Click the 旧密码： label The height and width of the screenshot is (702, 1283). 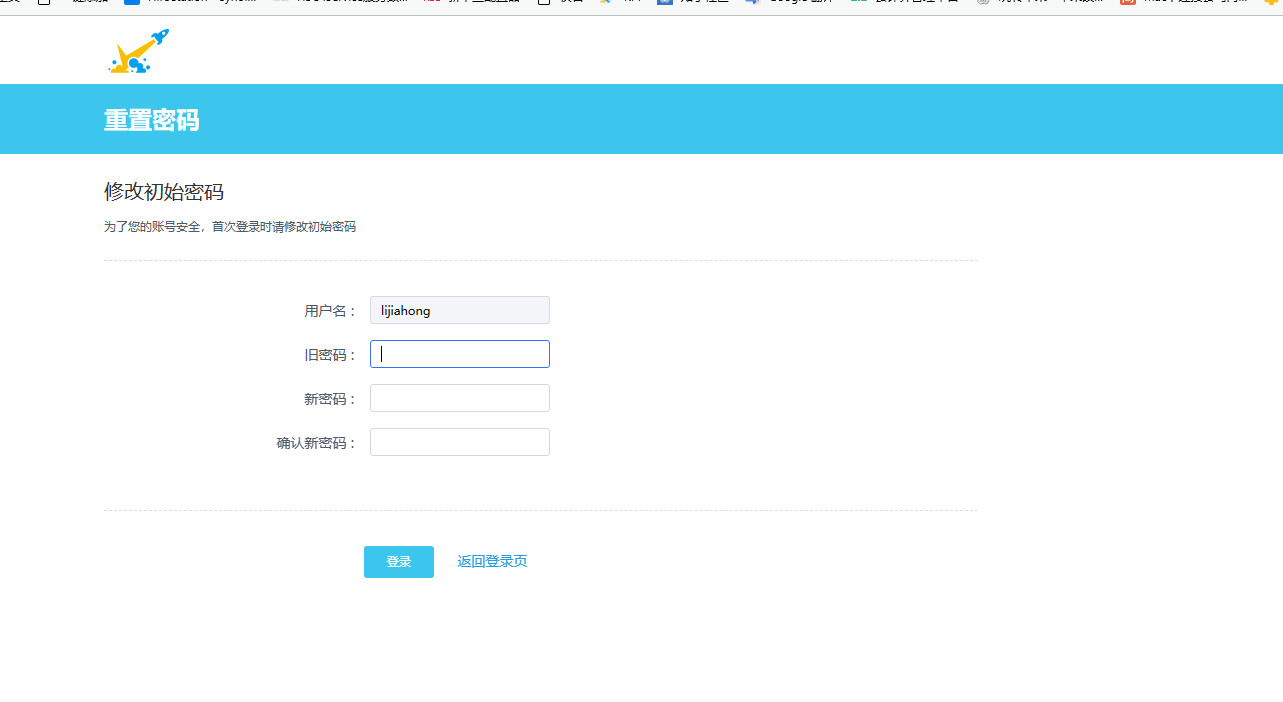point(331,355)
